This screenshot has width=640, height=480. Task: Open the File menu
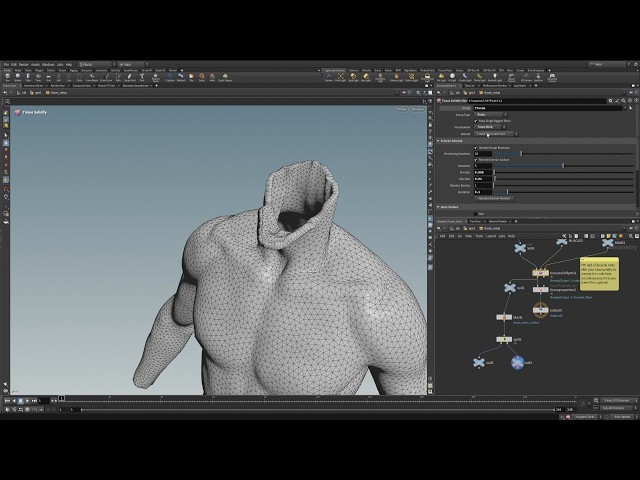[x=6, y=64]
